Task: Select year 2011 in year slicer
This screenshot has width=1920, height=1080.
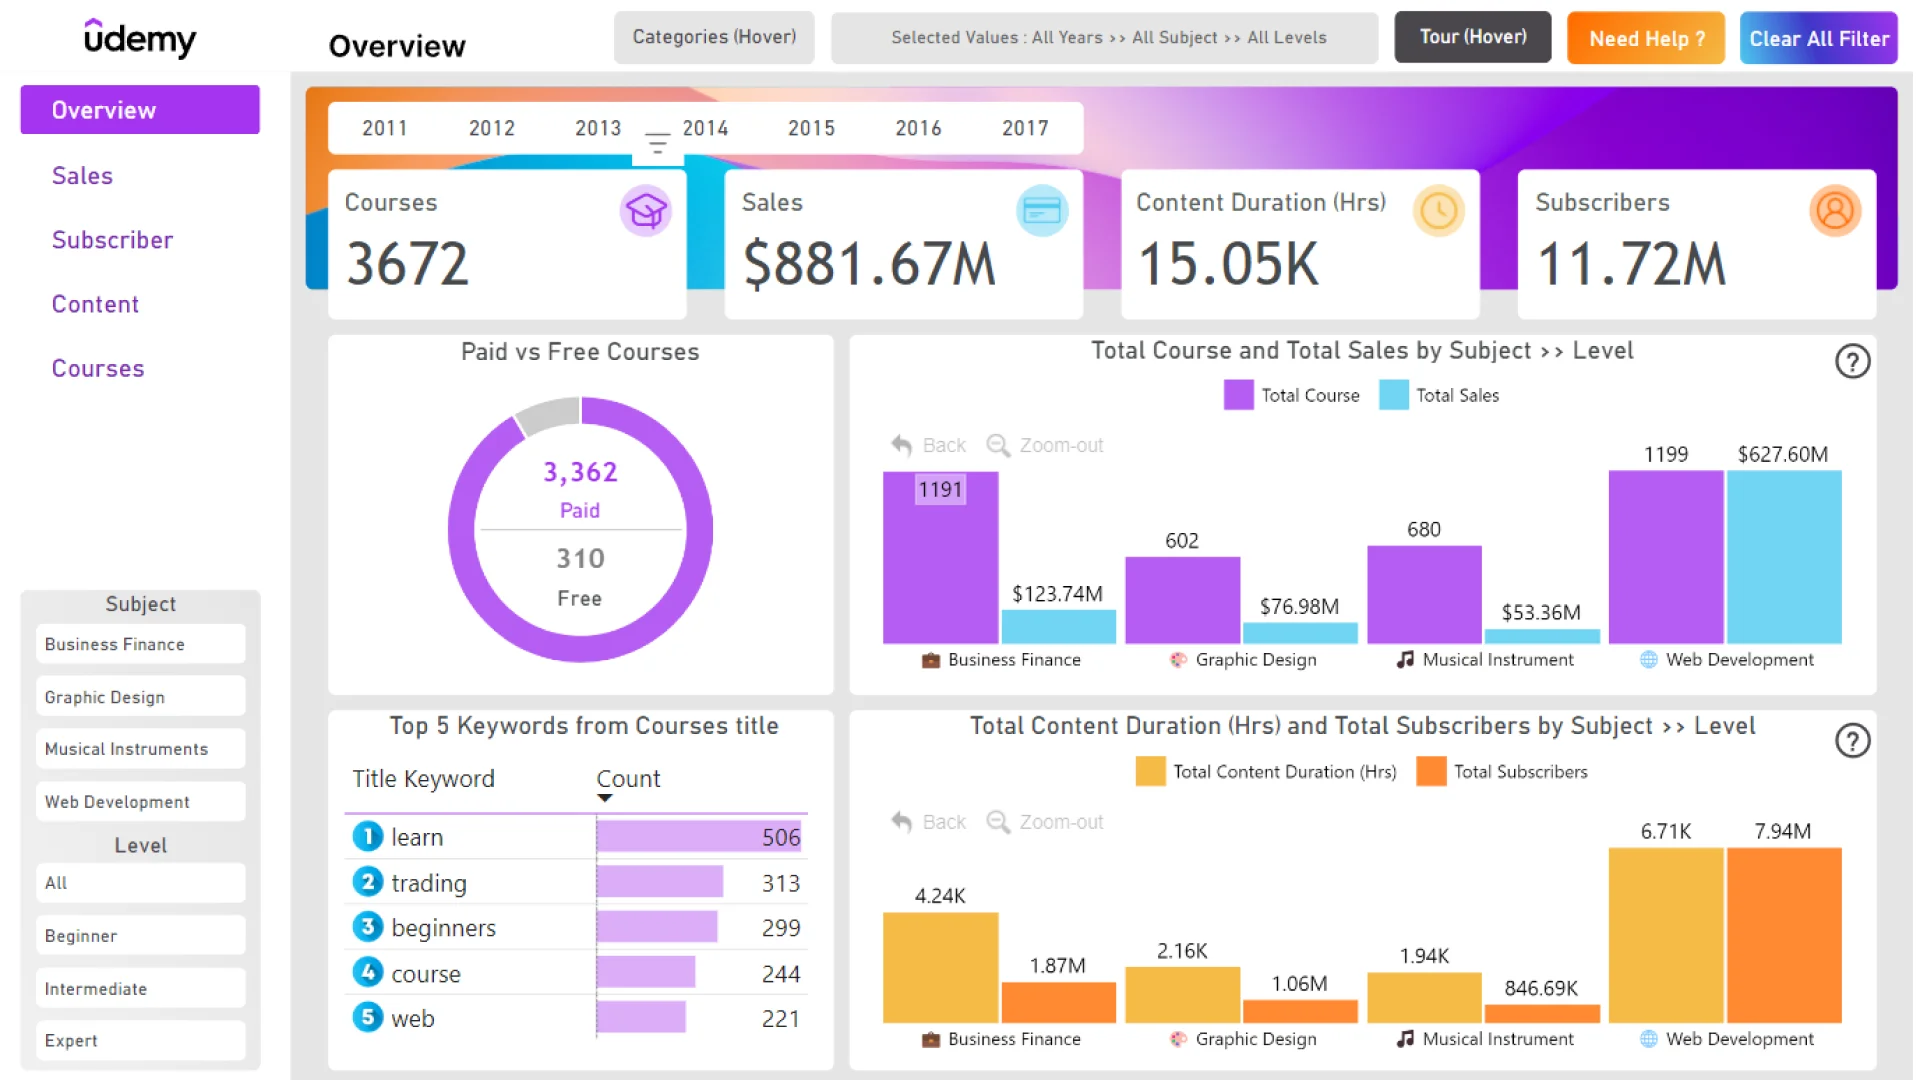Action: pyautogui.click(x=385, y=128)
